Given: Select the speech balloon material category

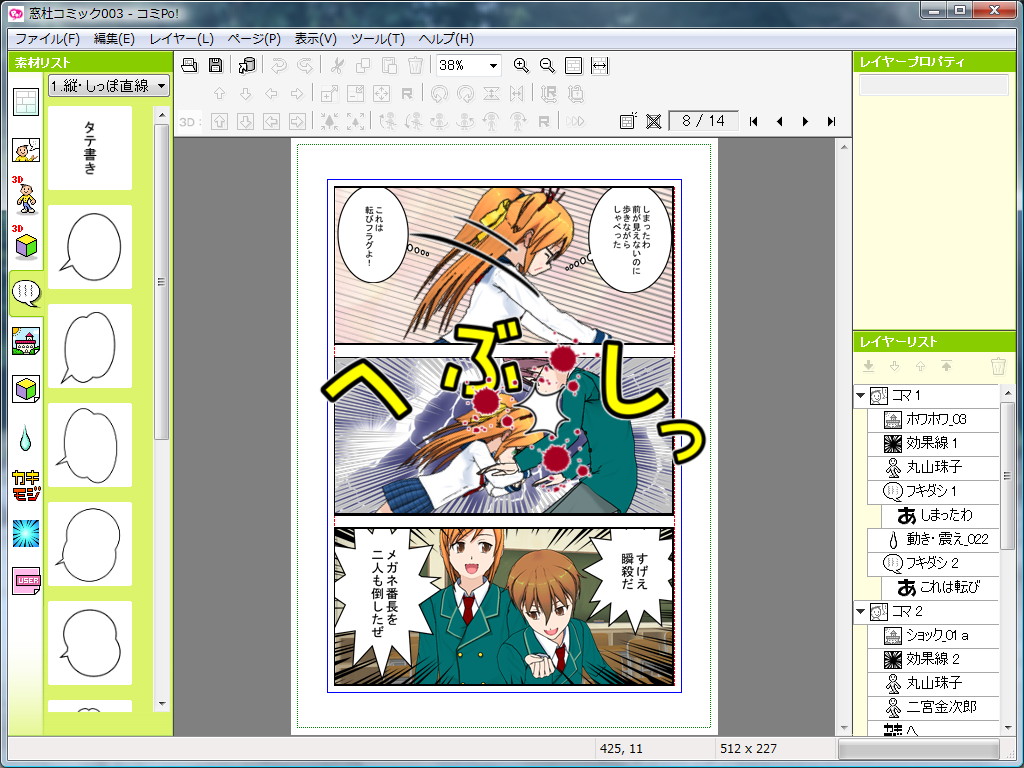Looking at the screenshot, I should click(26, 293).
